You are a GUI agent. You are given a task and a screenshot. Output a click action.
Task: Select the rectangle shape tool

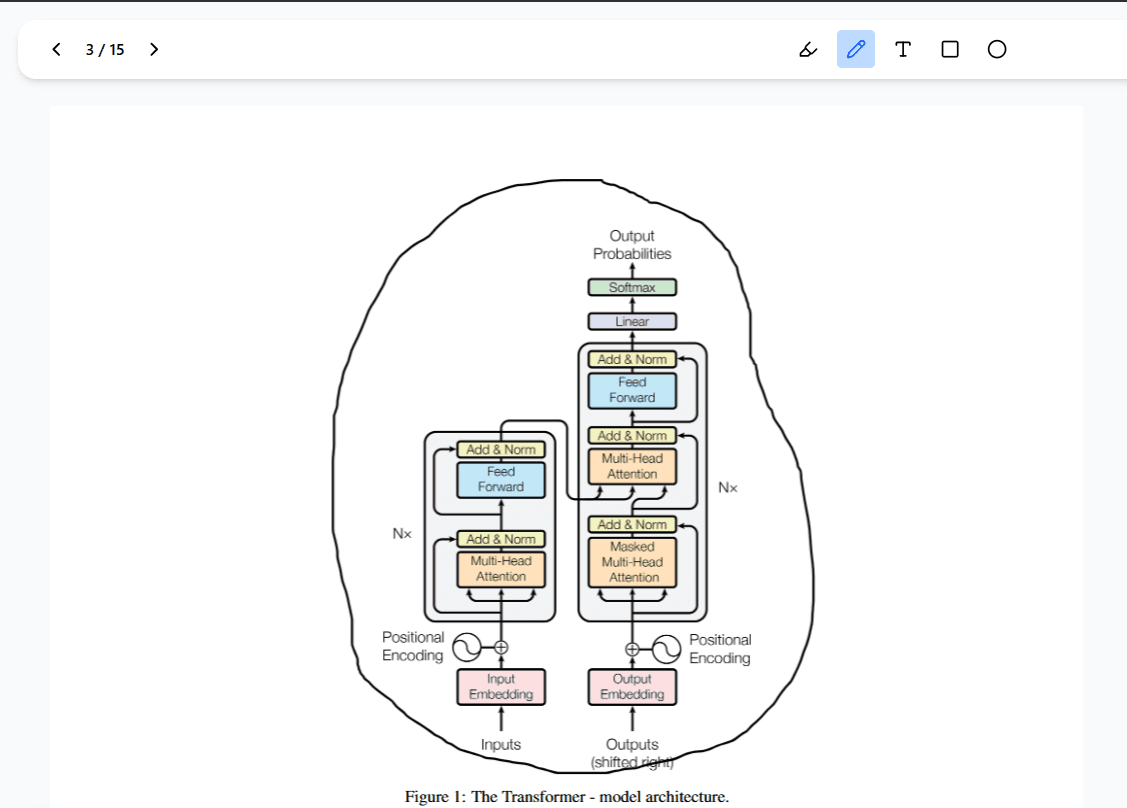coord(950,49)
